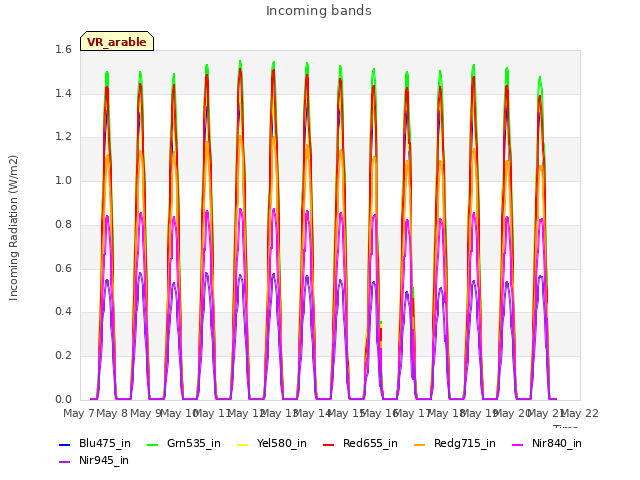Click the Incoming Radiation (W/m2) axis label

click(x=13, y=228)
